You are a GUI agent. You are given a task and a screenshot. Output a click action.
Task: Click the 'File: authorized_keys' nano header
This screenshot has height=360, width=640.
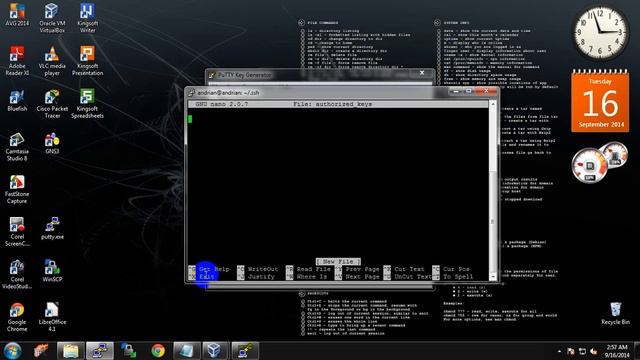point(332,104)
